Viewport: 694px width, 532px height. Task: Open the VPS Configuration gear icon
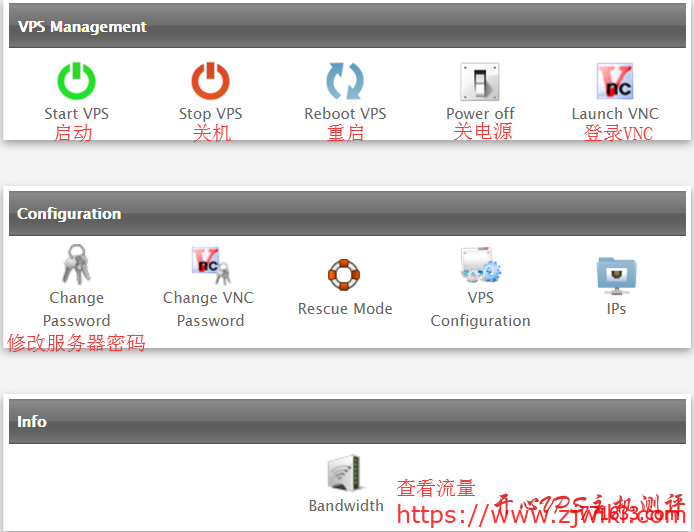[x=480, y=265]
